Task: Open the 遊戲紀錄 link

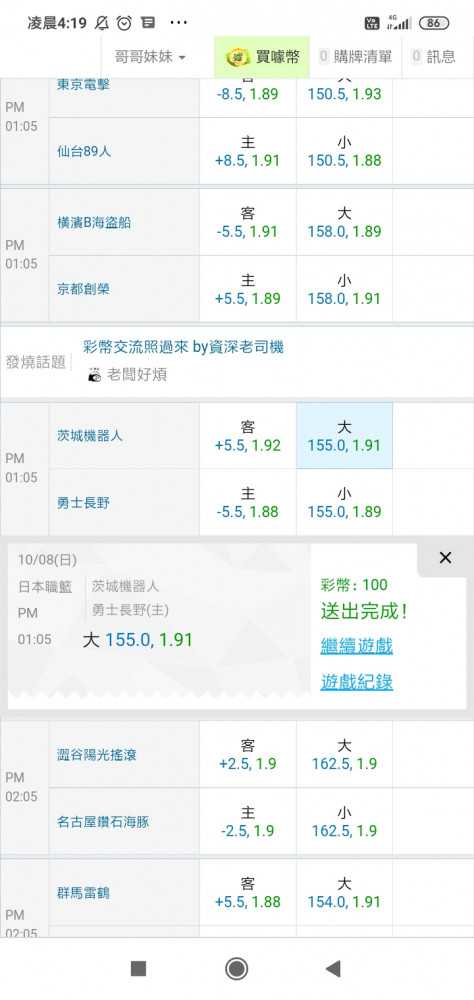Action: pyautogui.click(x=357, y=682)
